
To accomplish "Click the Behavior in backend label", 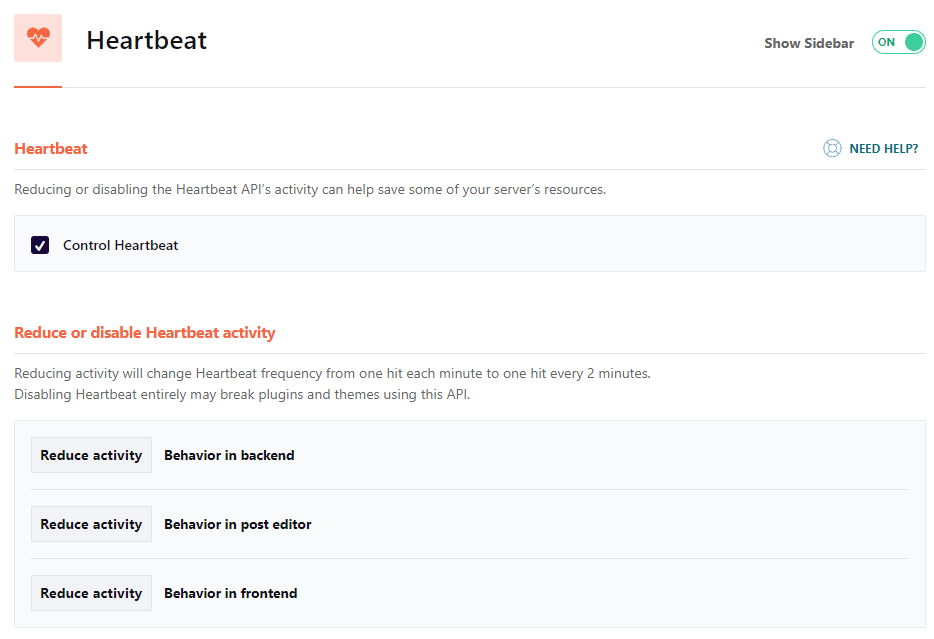I will (229, 454).
